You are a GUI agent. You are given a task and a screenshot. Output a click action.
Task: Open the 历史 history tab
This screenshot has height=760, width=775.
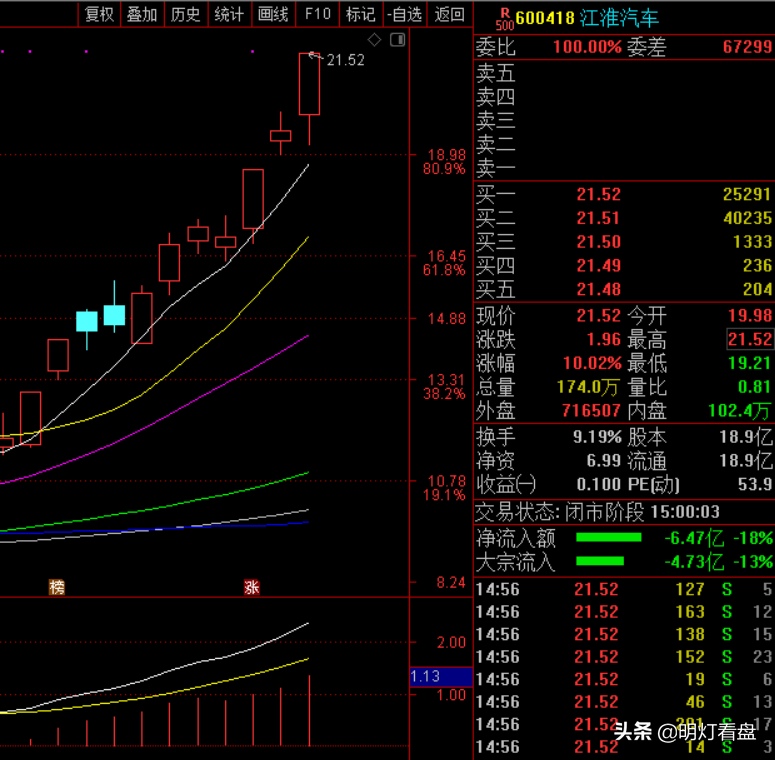(185, 14)
